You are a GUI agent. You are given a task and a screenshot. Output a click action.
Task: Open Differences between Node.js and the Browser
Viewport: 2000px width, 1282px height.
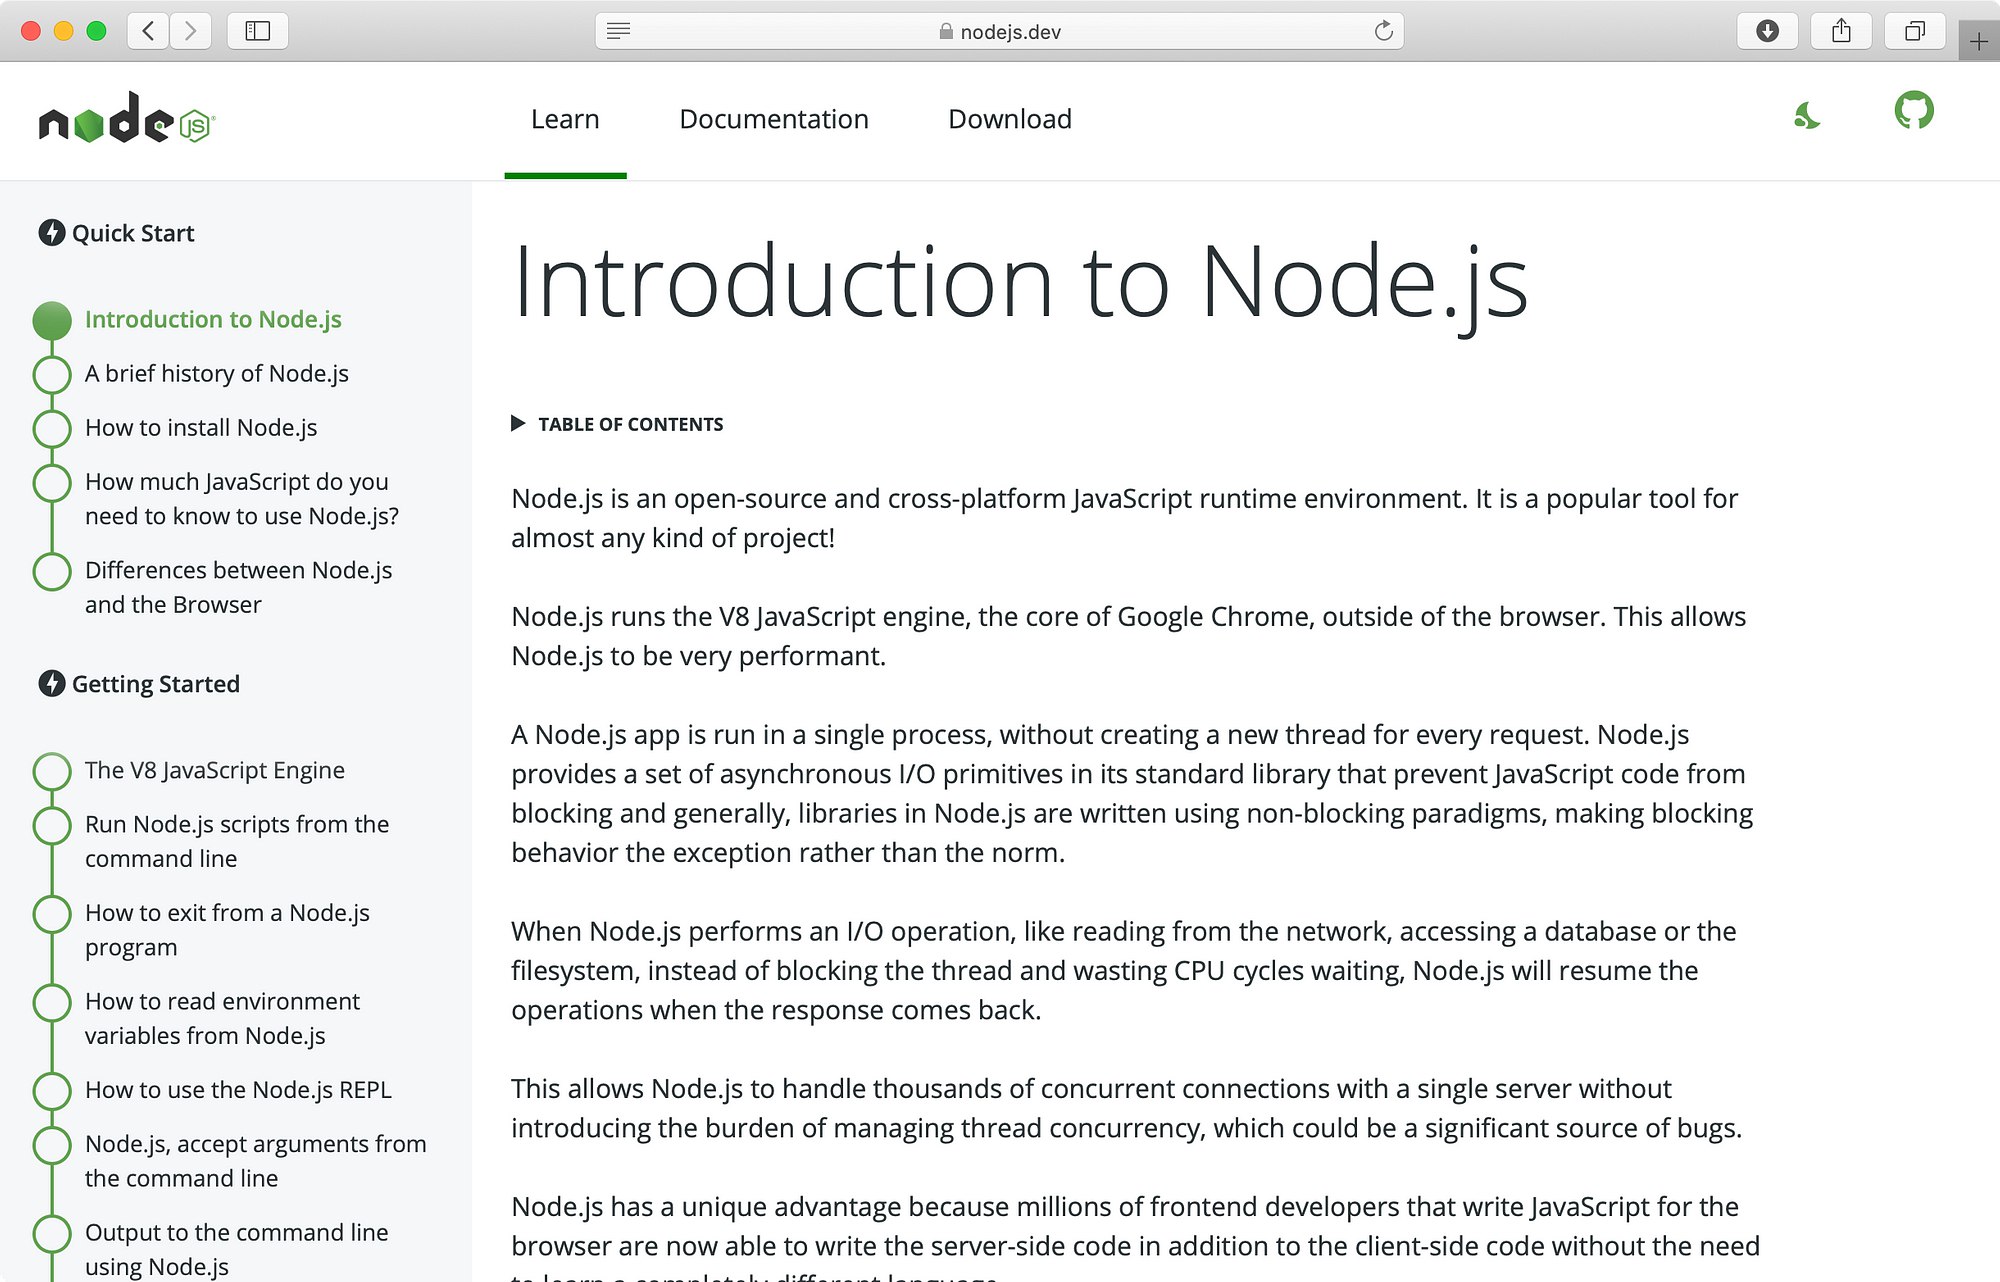coord(238,587)
